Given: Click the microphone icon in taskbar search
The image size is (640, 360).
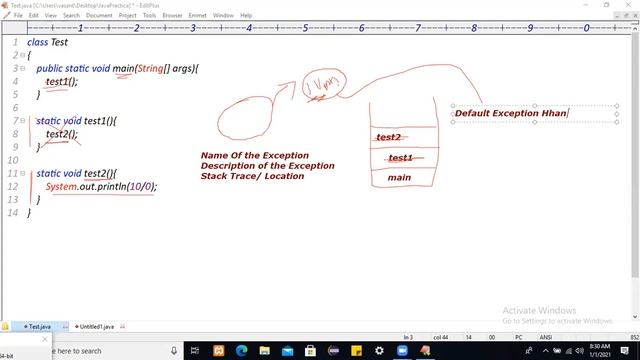Looking at the screenshot, I should point(174,351).
